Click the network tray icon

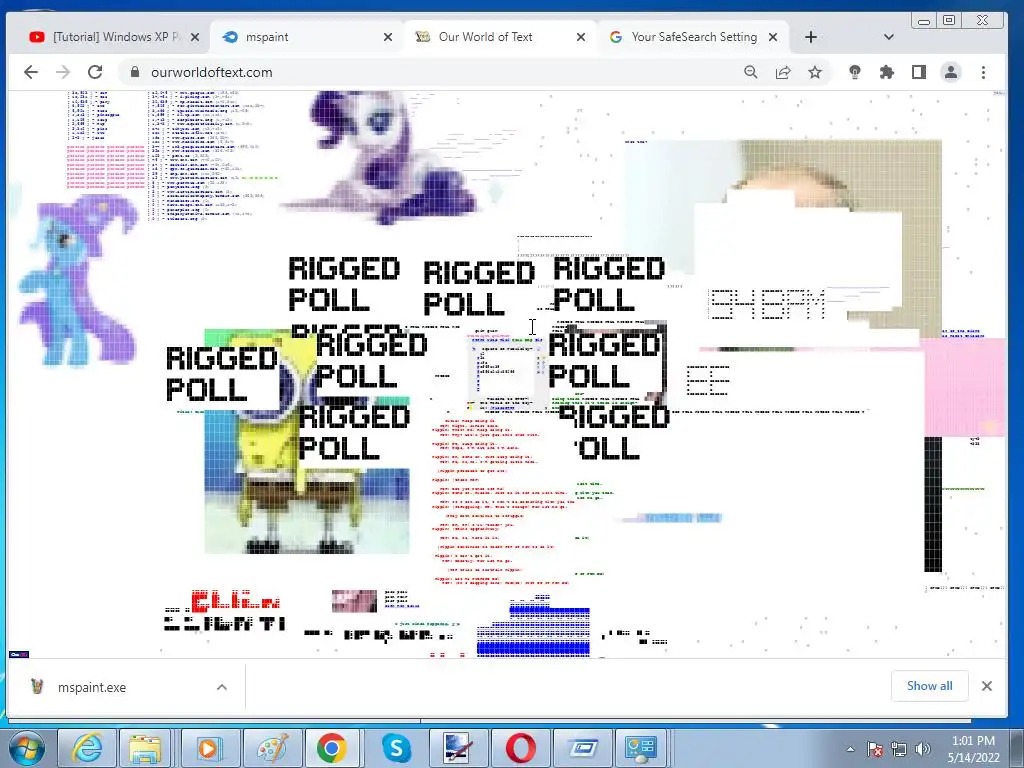(x=899, y=749)
